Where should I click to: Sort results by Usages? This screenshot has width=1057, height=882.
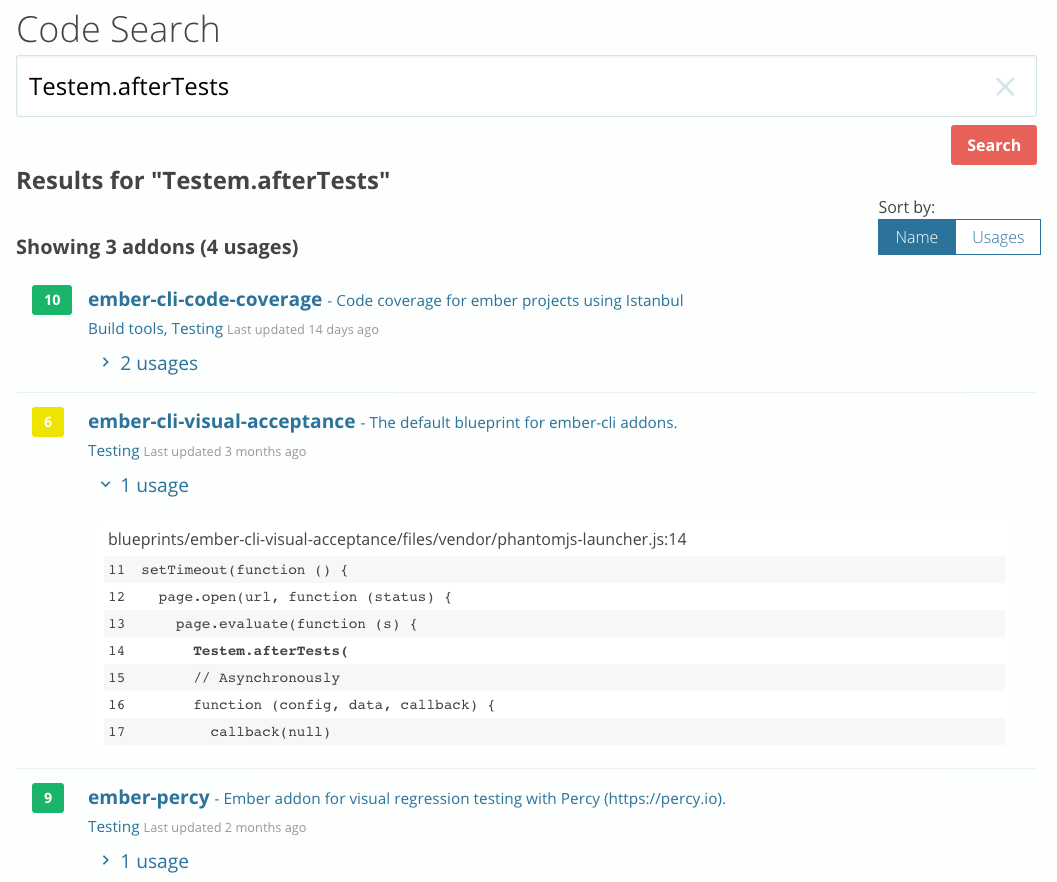pyautogui.click(x=998, y=237)
